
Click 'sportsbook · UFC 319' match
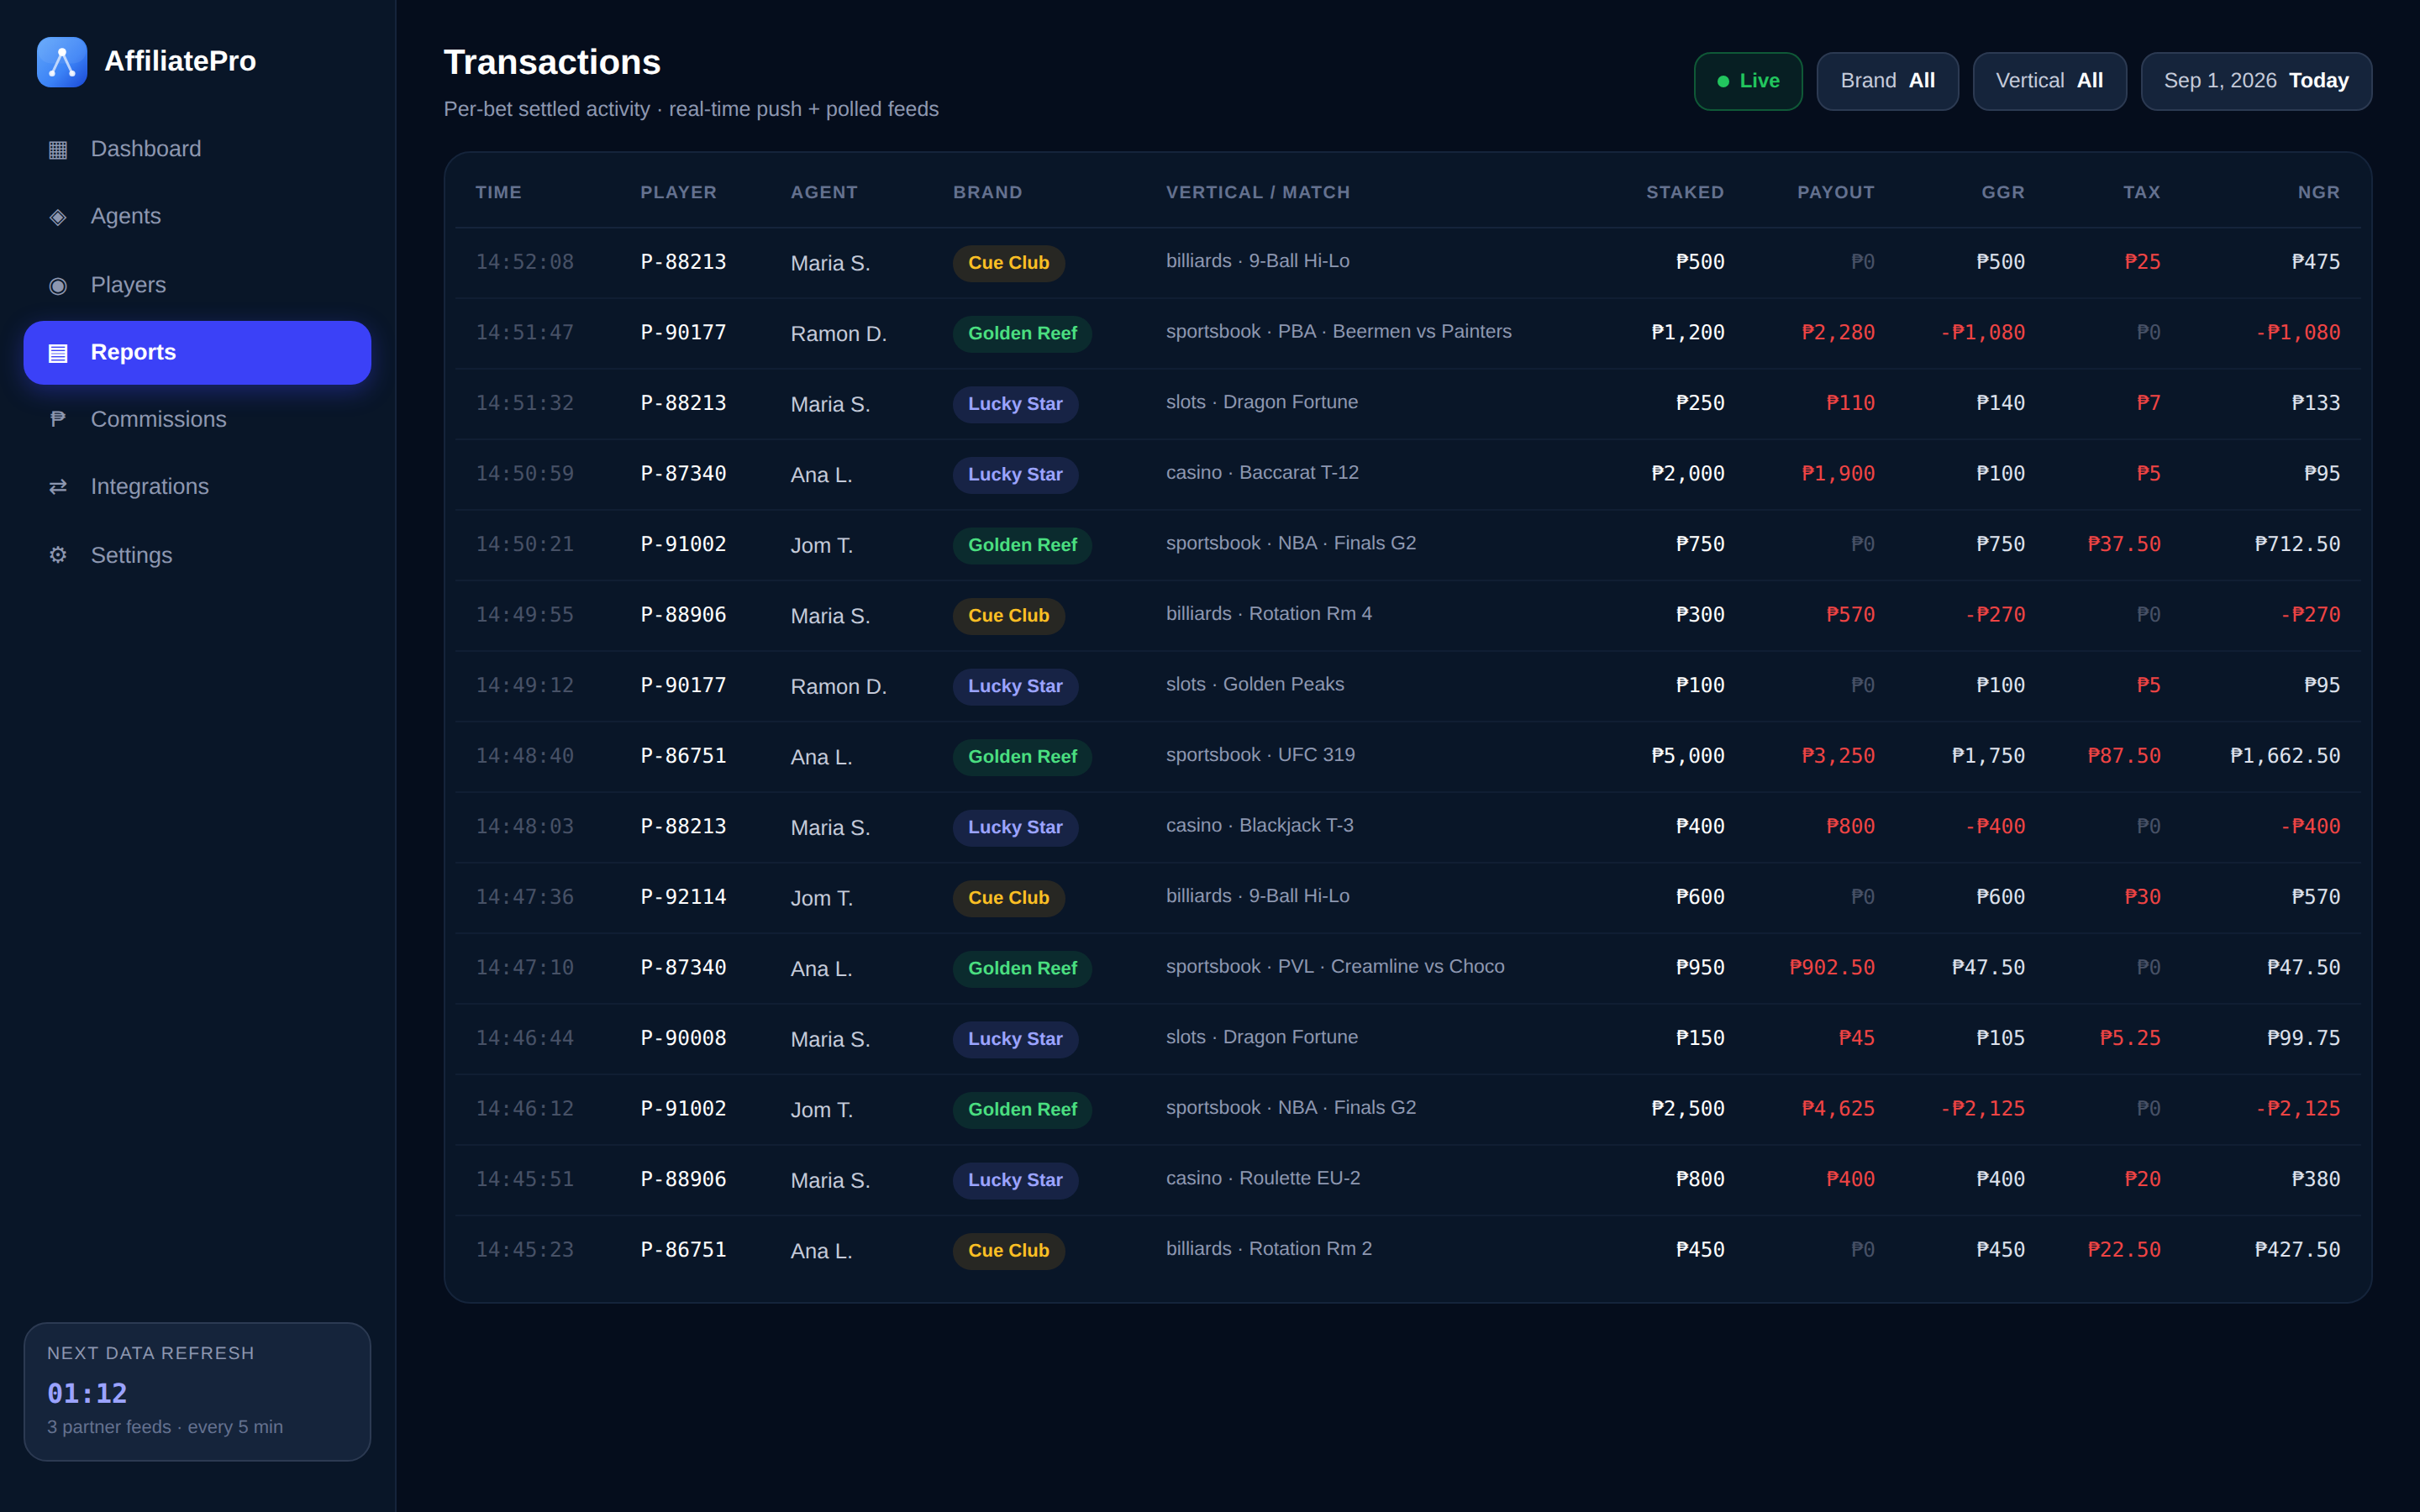[x=1260, y=755]
